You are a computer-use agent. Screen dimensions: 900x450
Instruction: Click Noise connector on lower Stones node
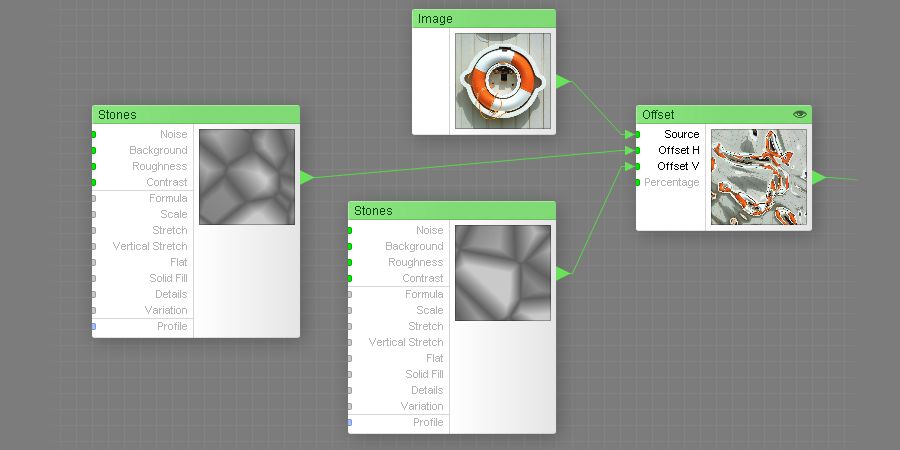[350, 230]
